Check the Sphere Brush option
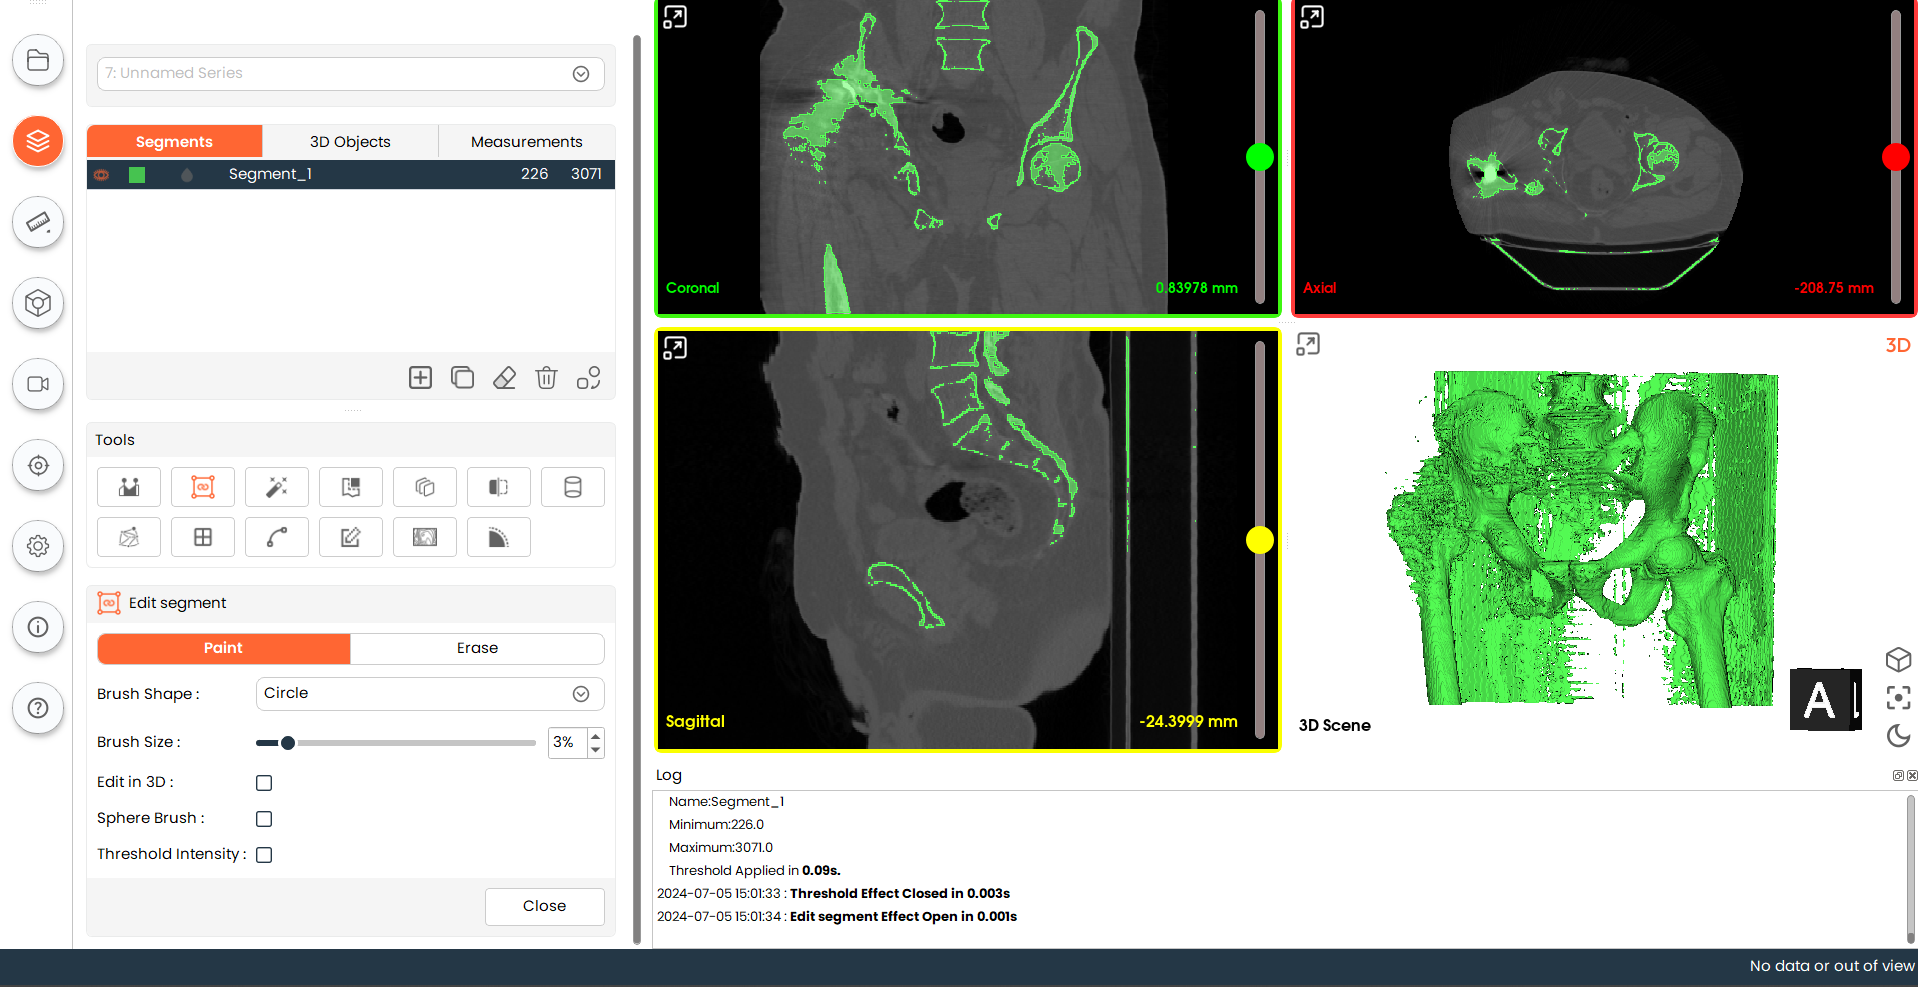 tap(264, 819)
